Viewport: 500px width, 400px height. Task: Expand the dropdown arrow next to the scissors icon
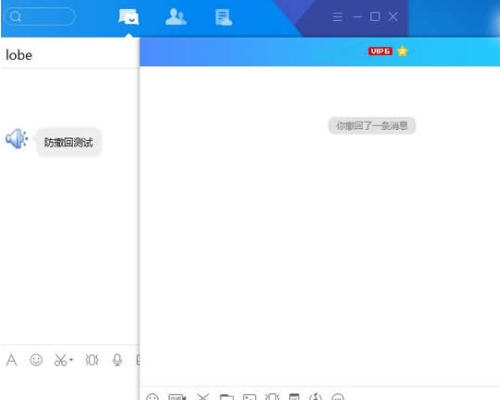tap(71, 360)
